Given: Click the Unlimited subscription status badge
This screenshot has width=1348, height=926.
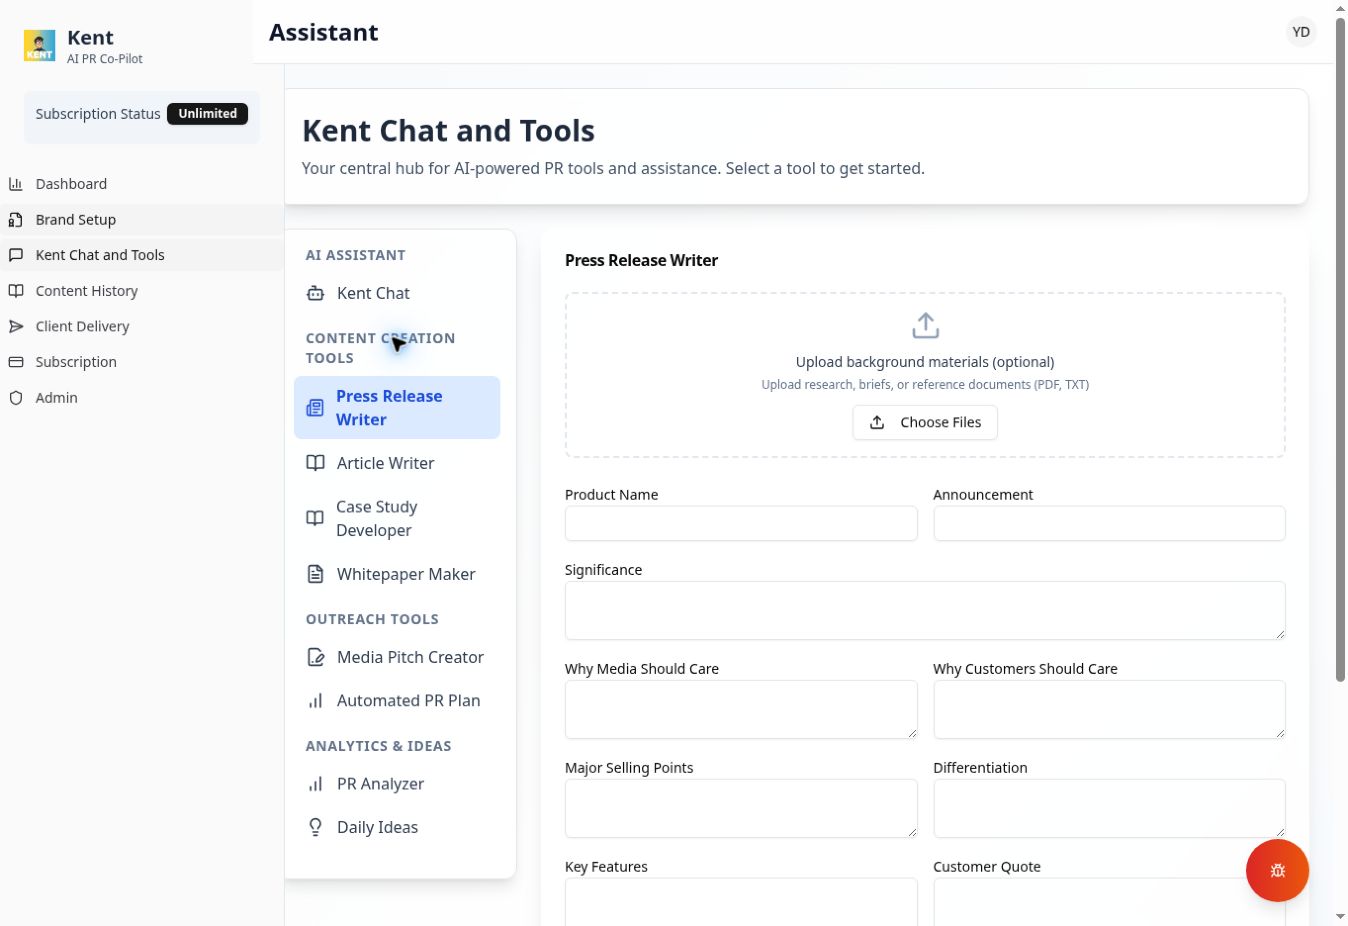Looking at the screenshot, I should (x=207, y=114).
